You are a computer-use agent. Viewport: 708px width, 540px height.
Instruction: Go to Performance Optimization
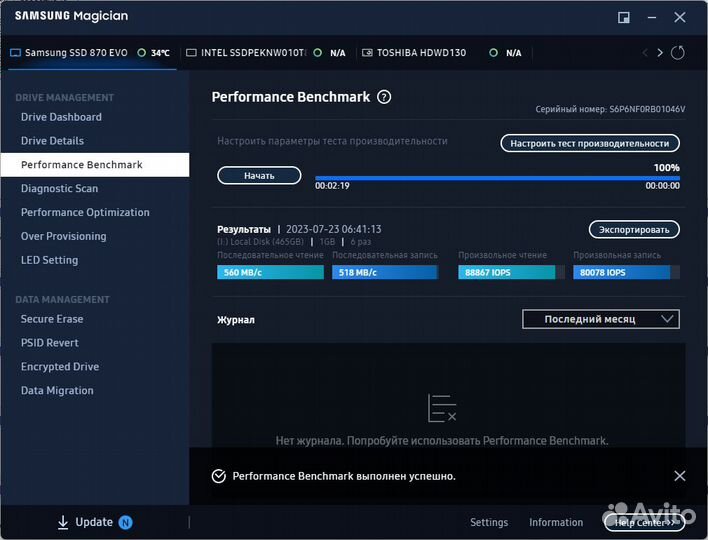tap(85, 212)
